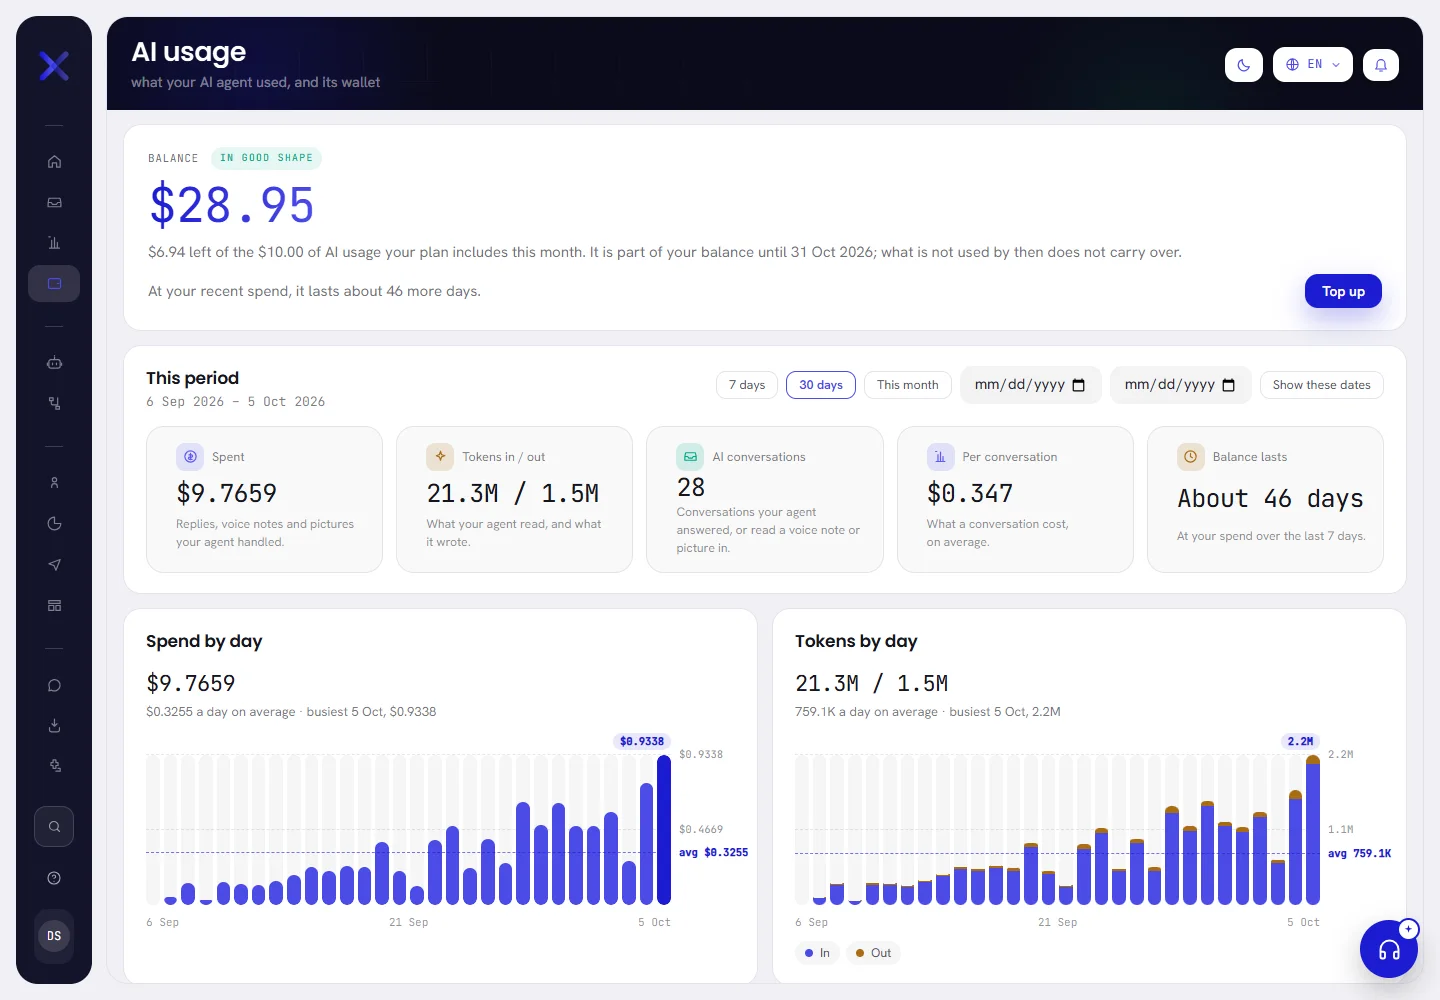
Task: Click the paper plane send icon
Action: coord(54,565)
